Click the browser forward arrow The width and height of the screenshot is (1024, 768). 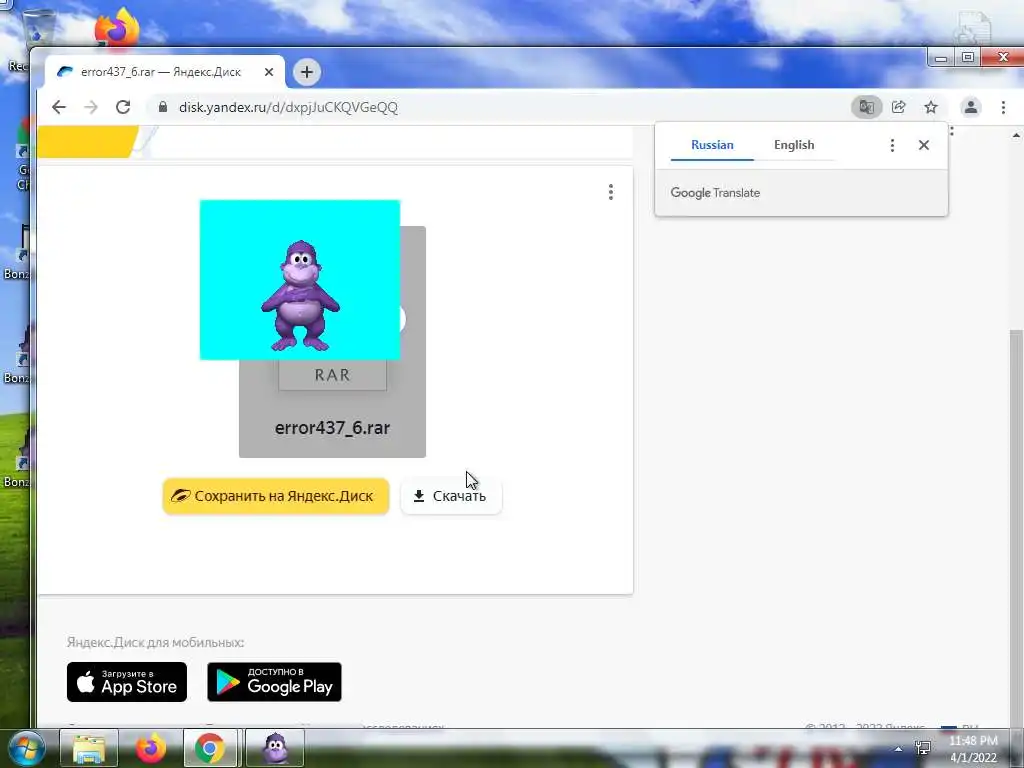[91, 107]
